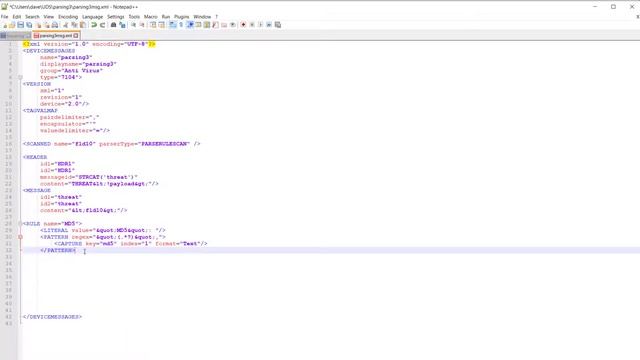This screenshot has width=640, height=360.
Task: Print the document using toolbar icon
Action: [55, 25]
